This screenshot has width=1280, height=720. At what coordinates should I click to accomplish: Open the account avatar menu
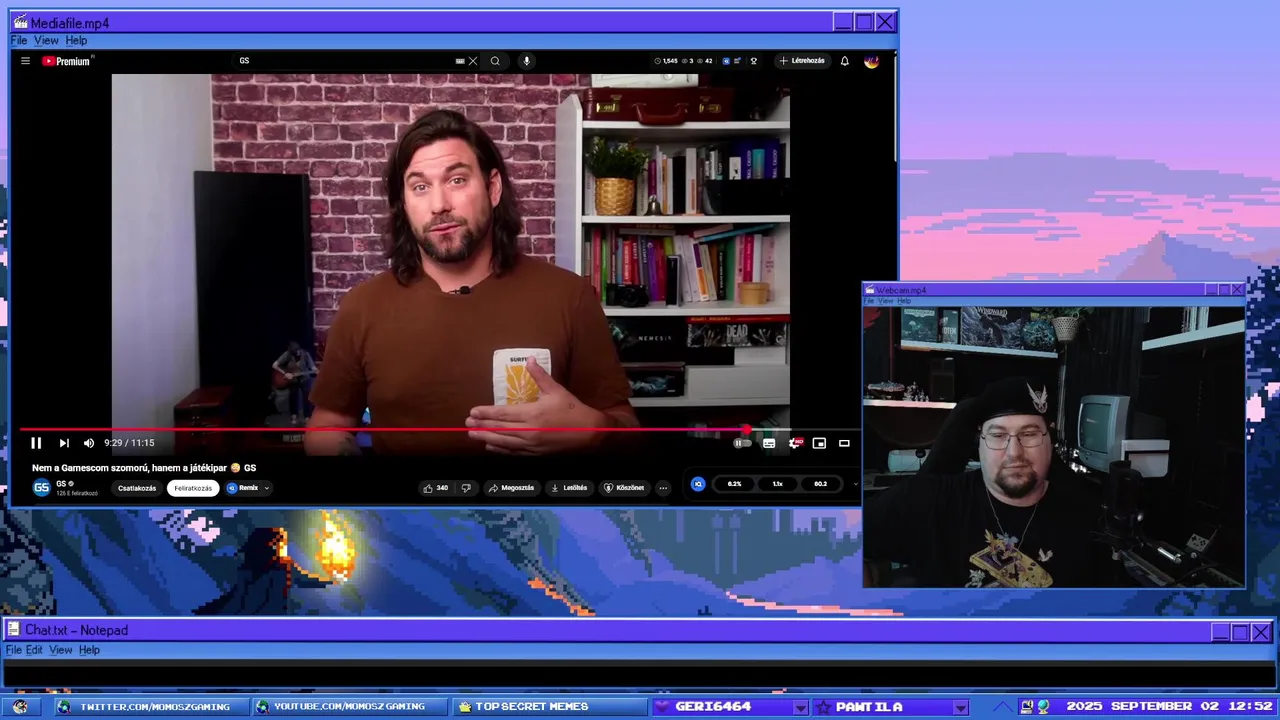point(871,61)
